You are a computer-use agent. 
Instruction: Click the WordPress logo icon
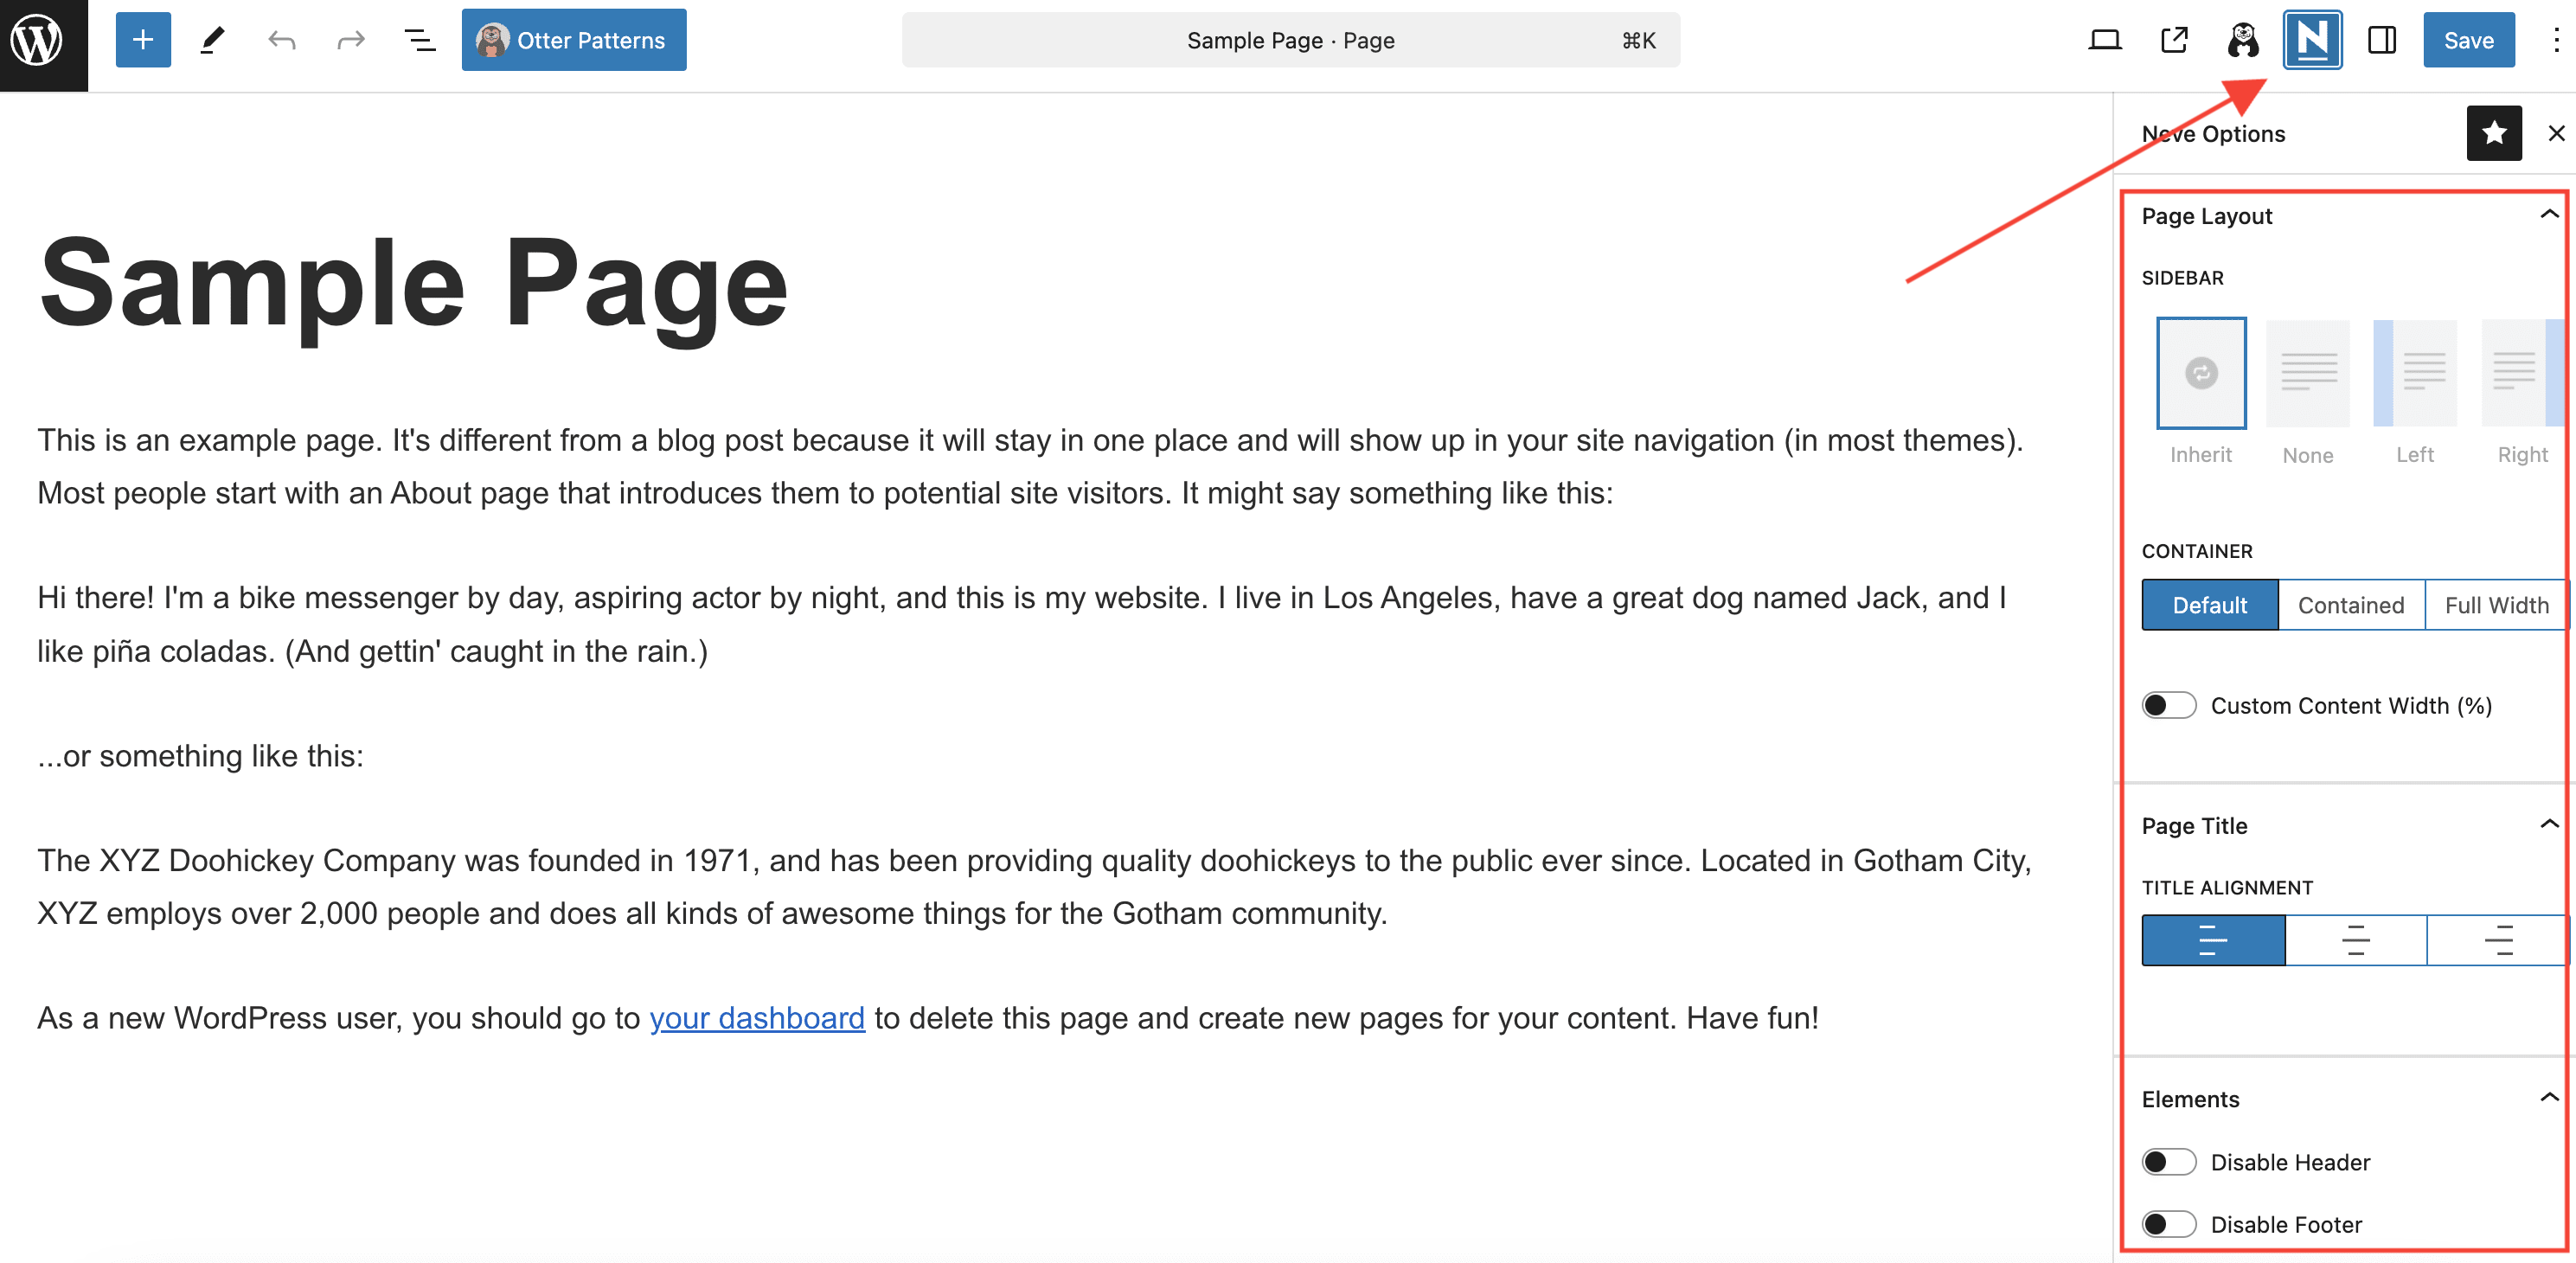click(38, 41)
